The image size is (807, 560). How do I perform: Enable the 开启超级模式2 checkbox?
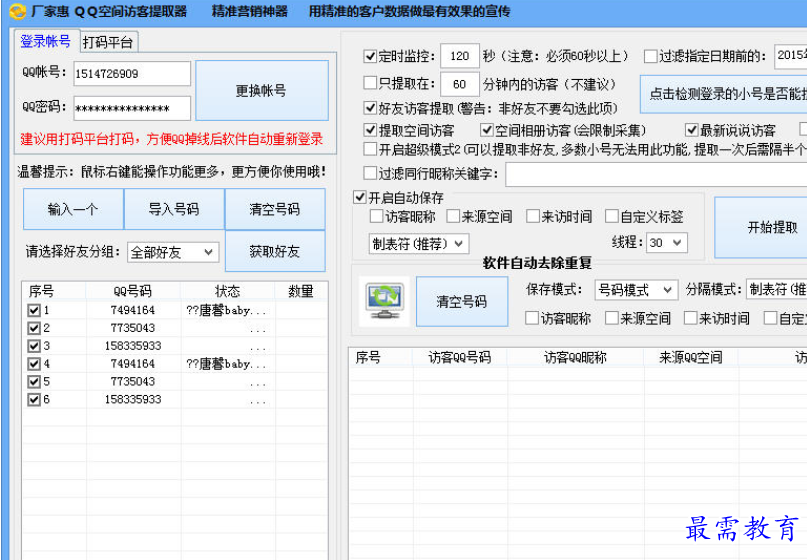(x=370, y=149)
